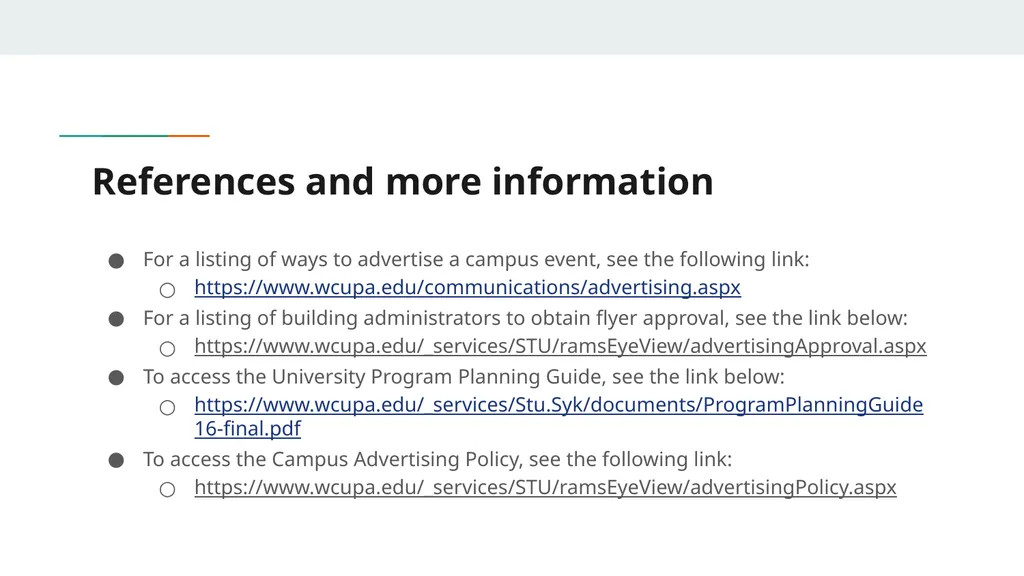Click the gray banner at top of slide

[512, 27]
